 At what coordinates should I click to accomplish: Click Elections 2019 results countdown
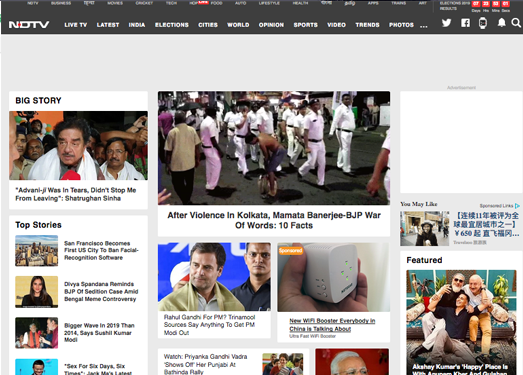click(x=475, y=6)
